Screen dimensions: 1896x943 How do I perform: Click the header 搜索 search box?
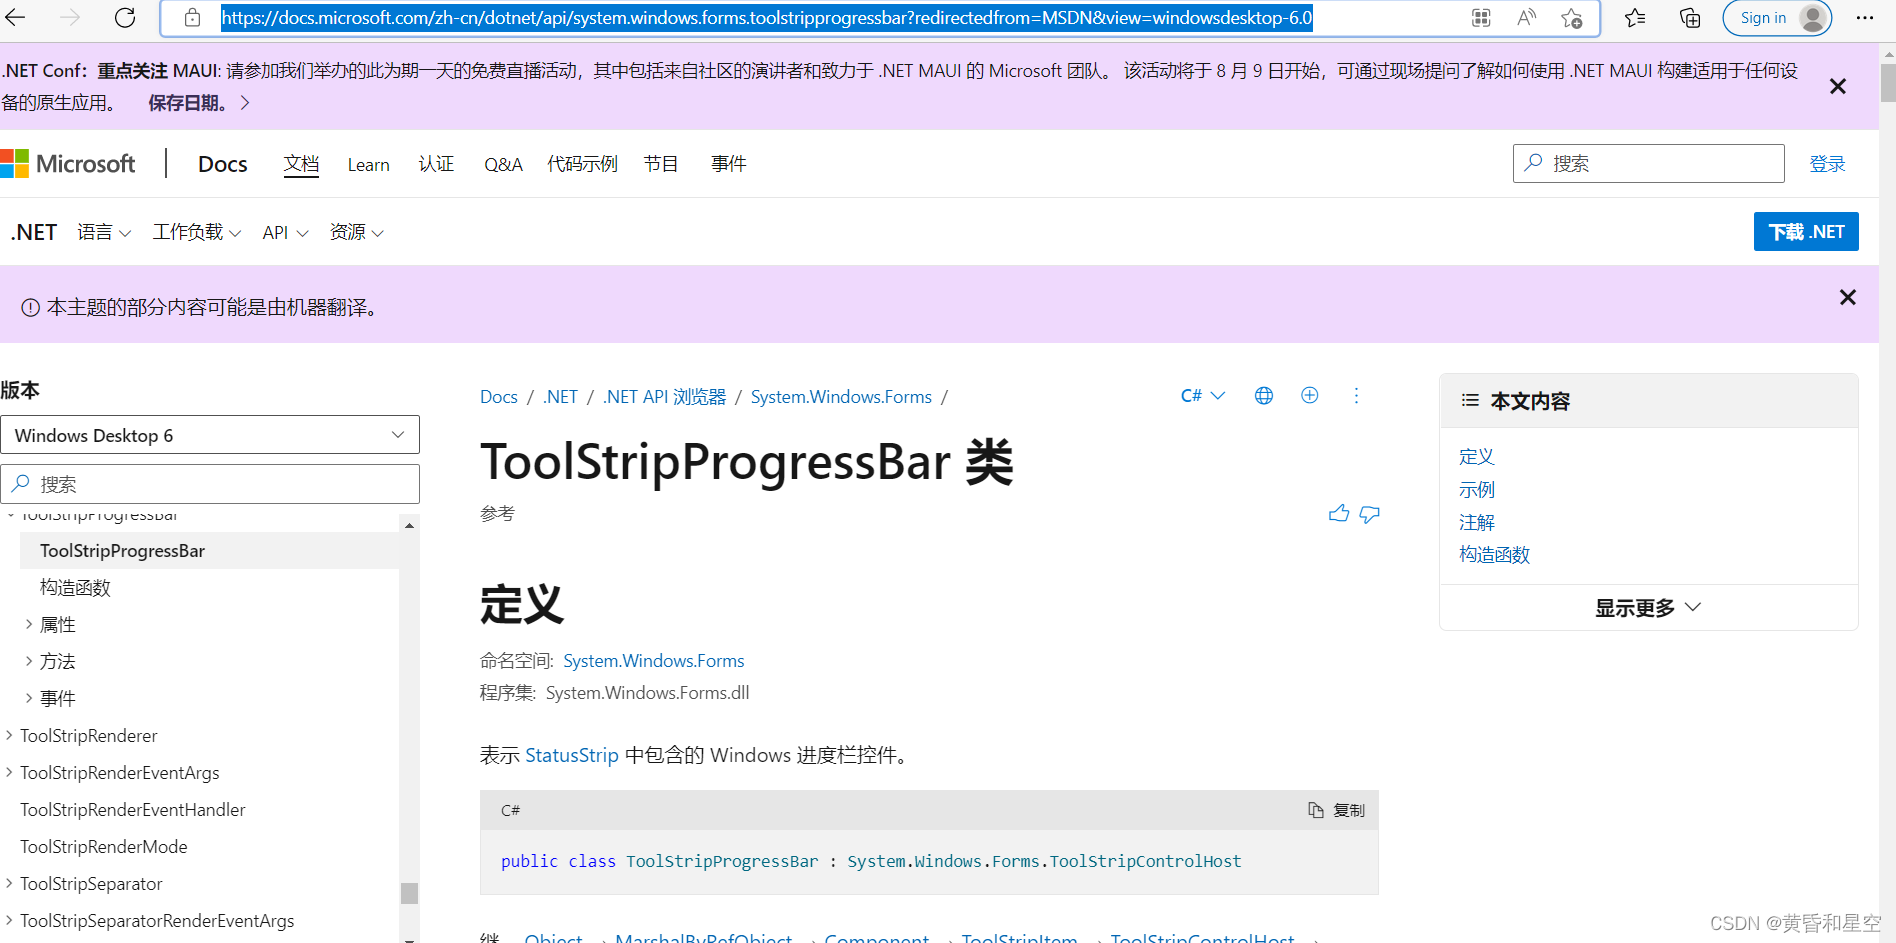pyautogui.click(x=1648, y=163)
